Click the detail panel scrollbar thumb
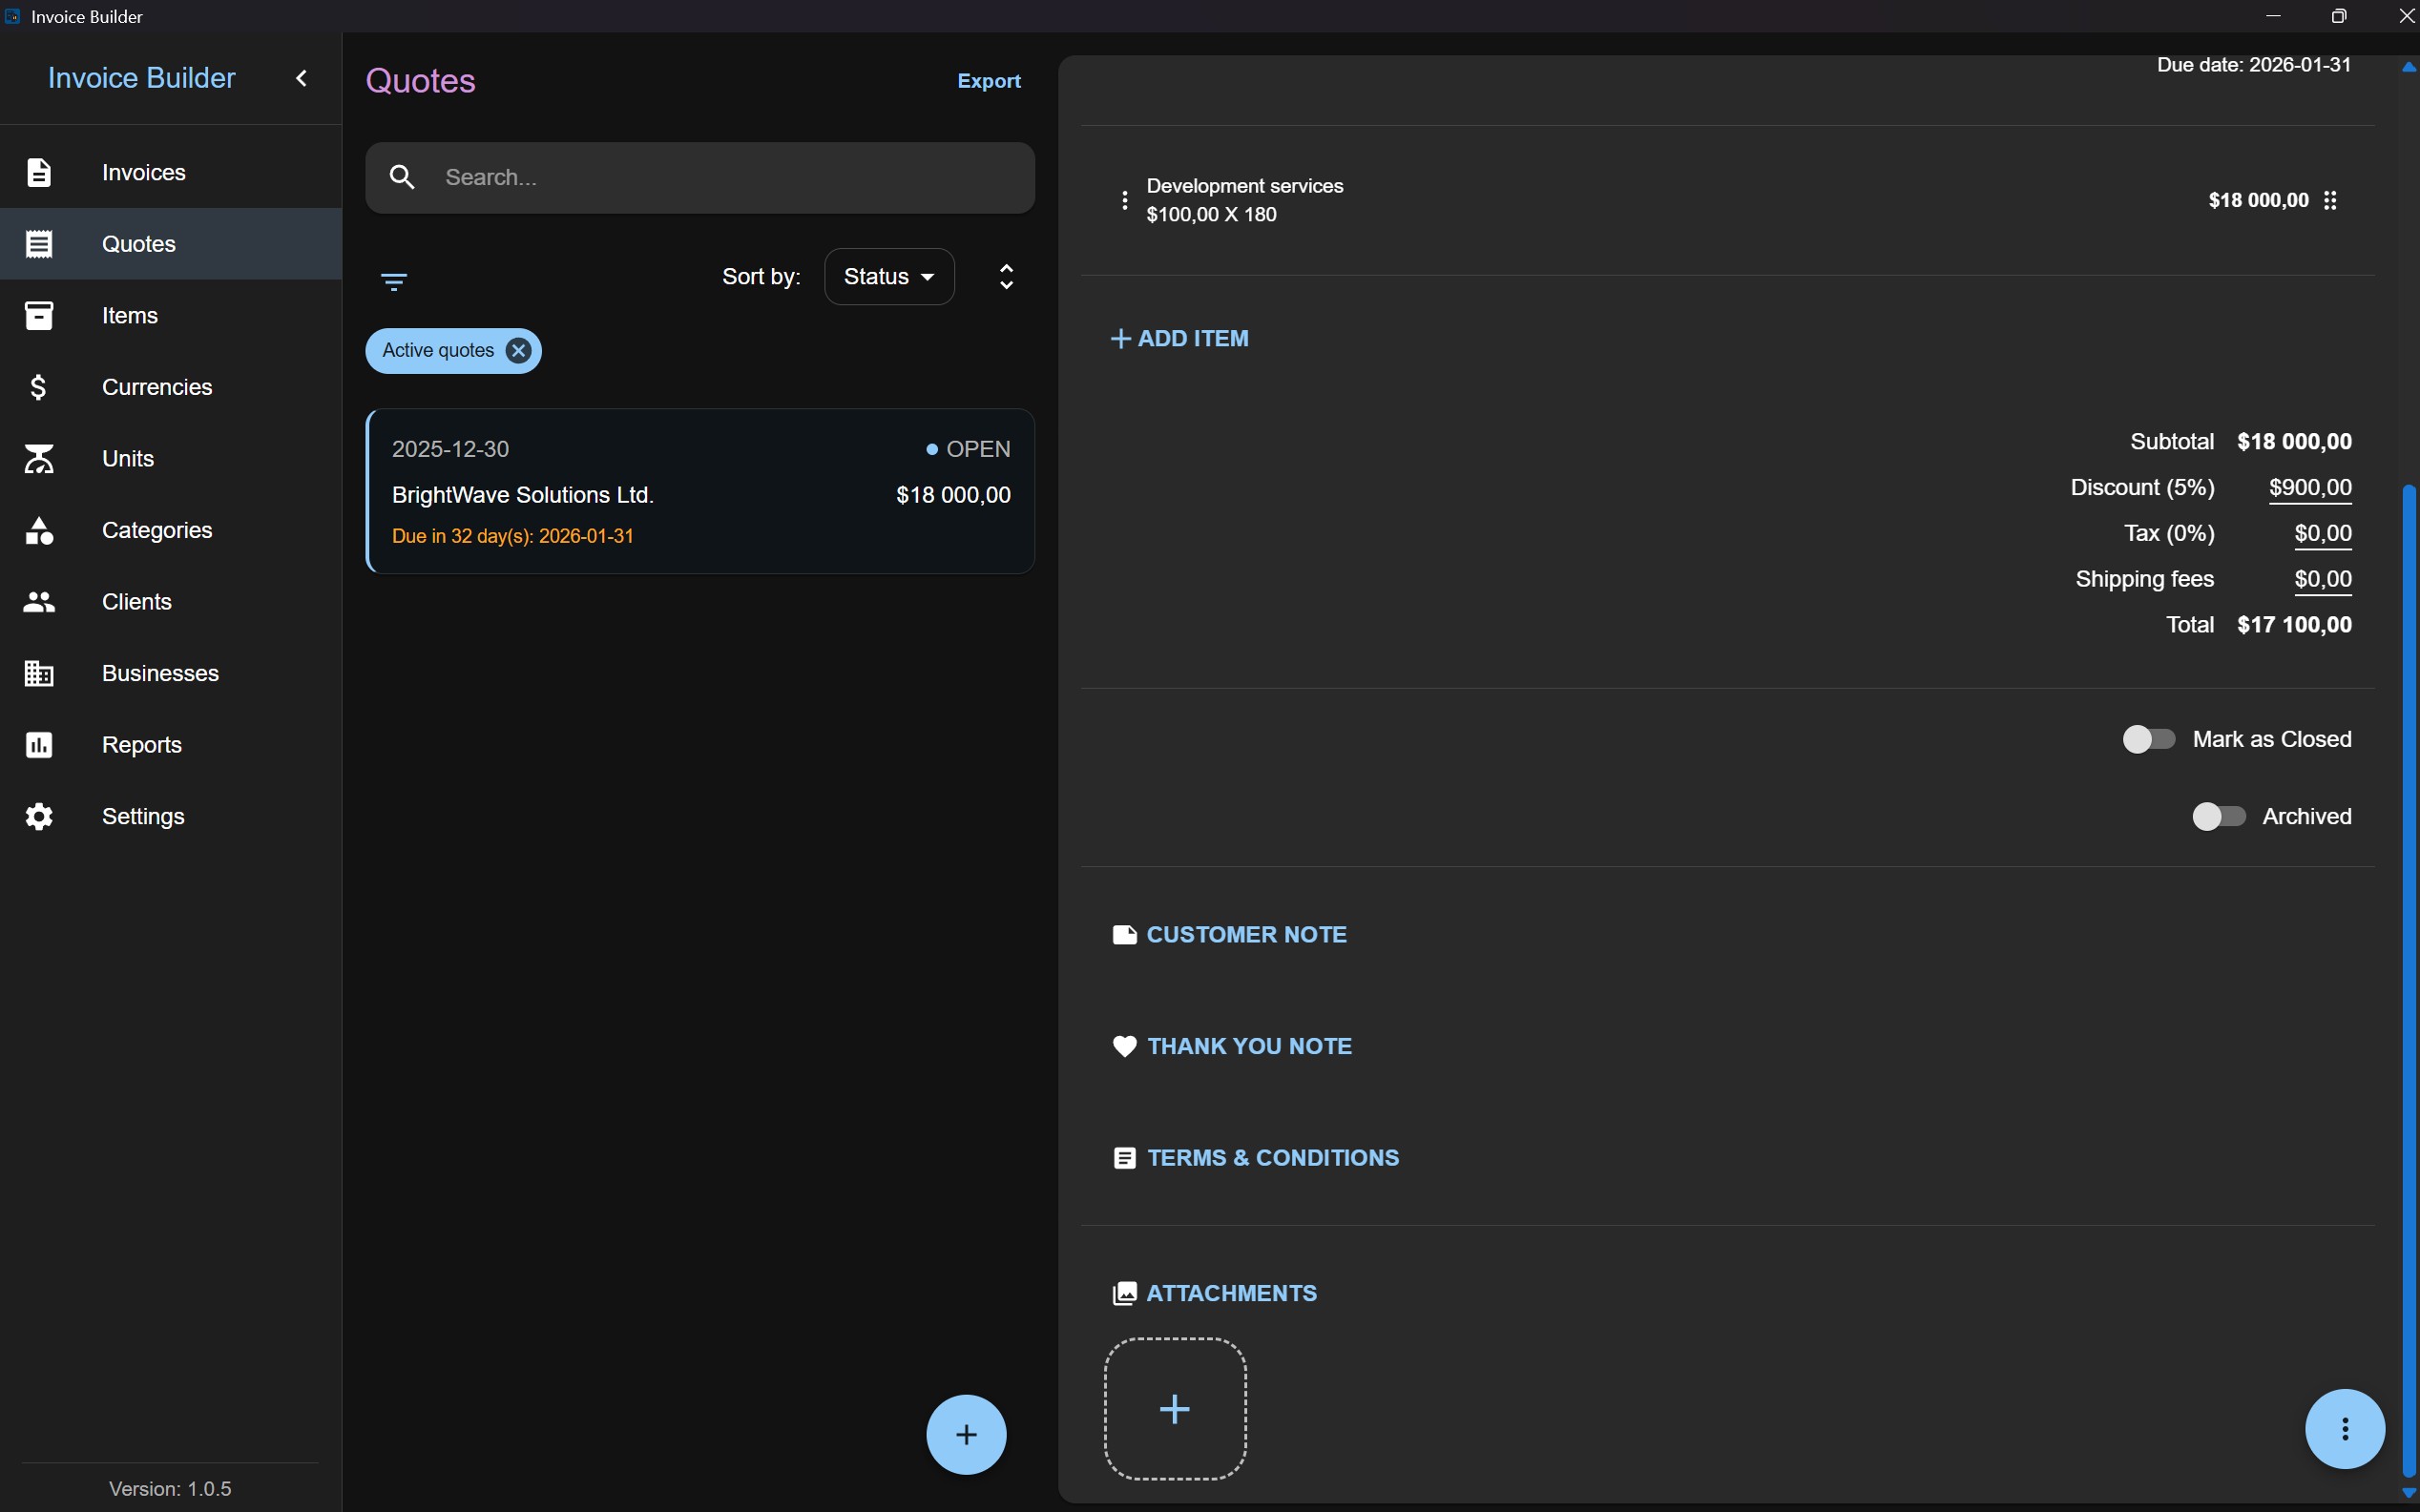 2409,980
